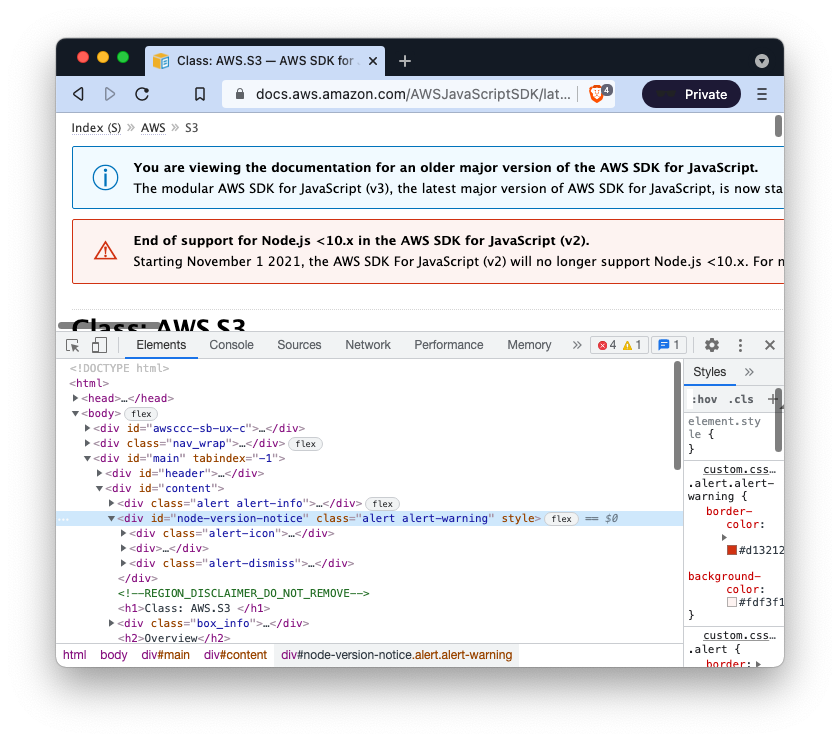Switch to the Console tab

[231, 345]
